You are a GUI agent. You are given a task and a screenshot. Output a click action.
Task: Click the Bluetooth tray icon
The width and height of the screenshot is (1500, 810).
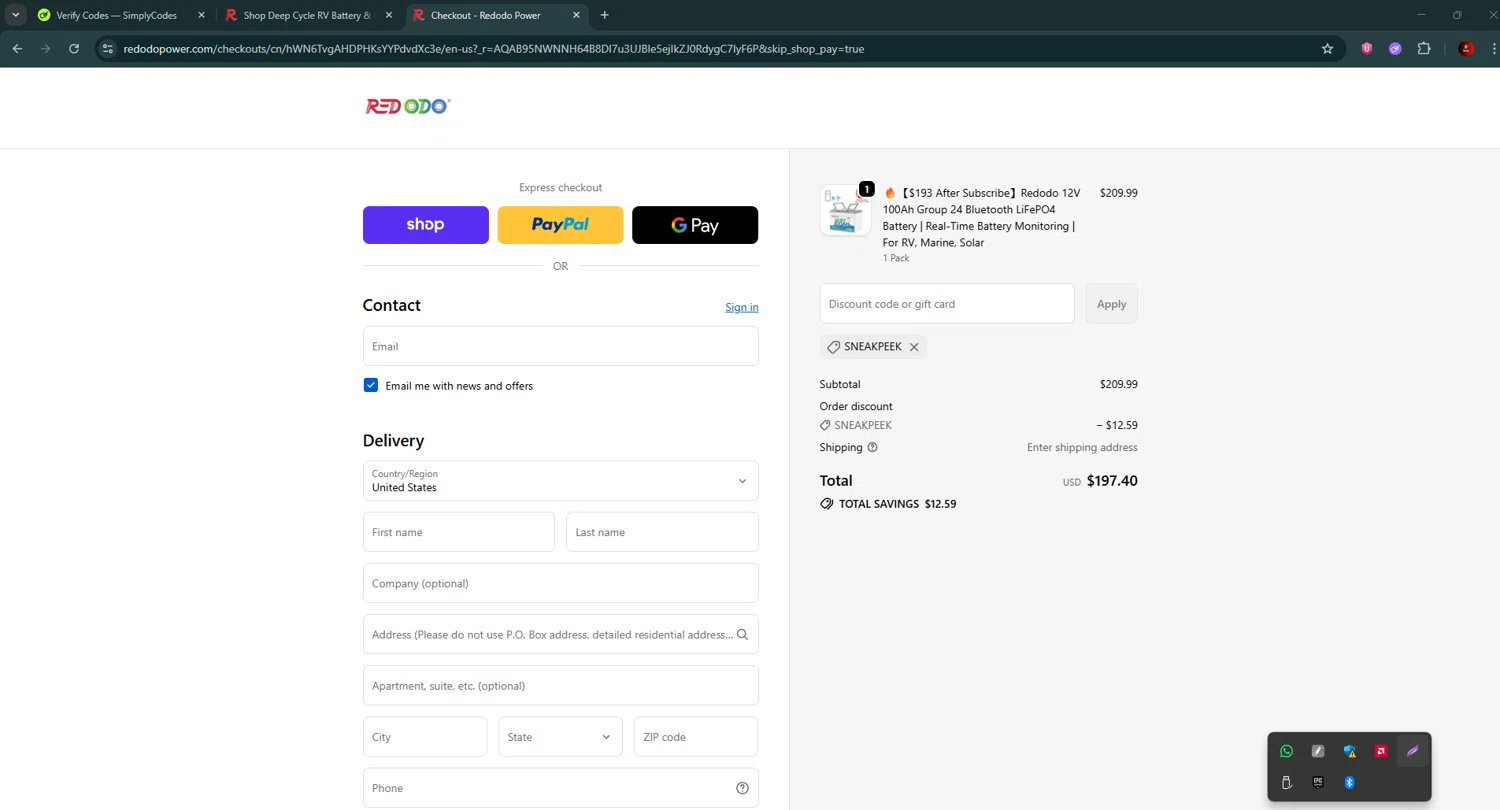pyautogui.click(x=1350, y=782)
